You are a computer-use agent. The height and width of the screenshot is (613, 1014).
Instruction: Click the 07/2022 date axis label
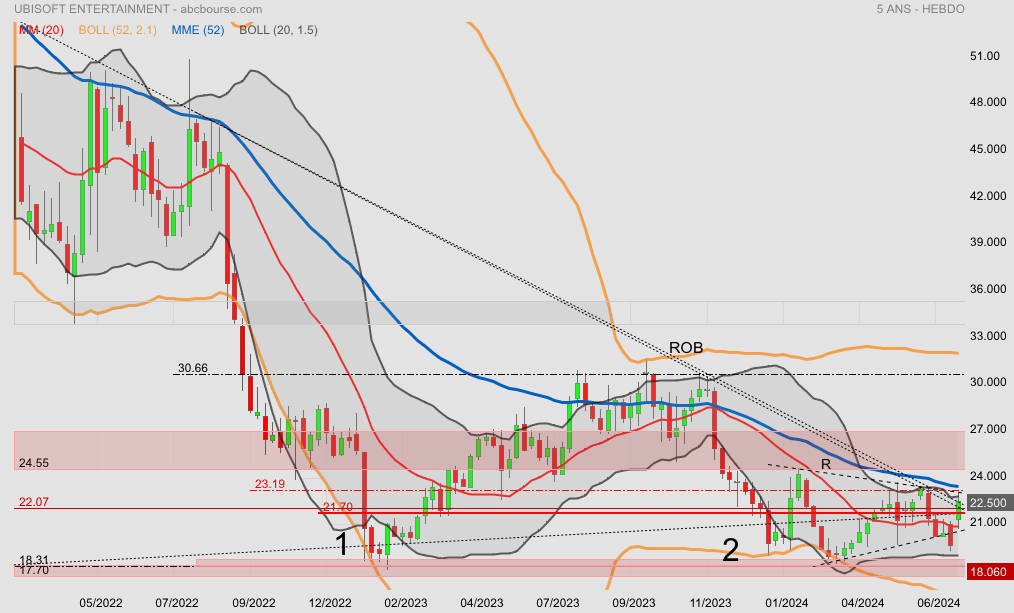(x=177, y=603)
